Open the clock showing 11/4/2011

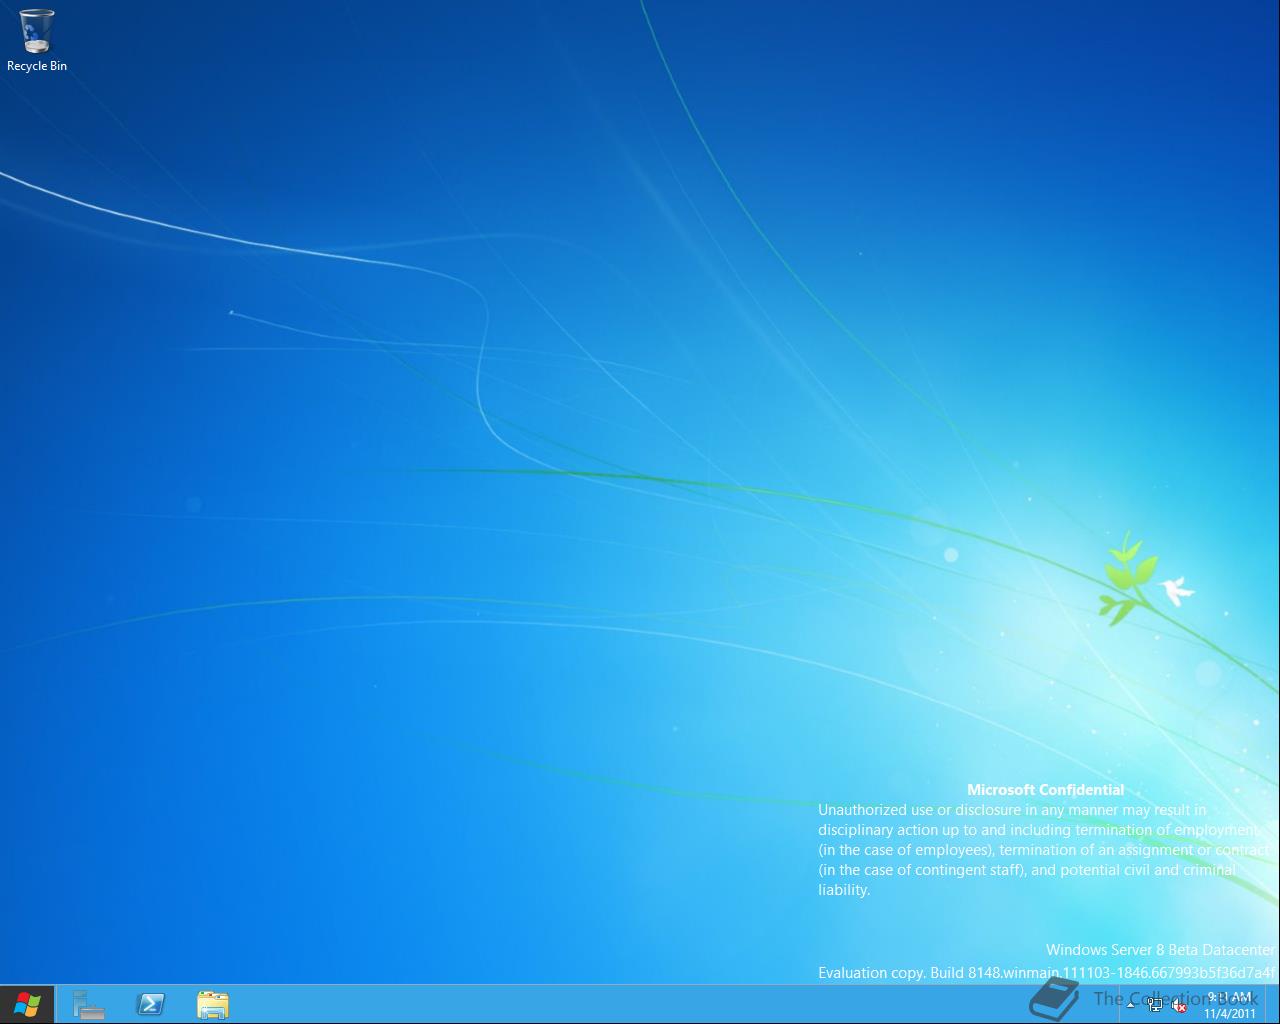coord(1229,1005)
